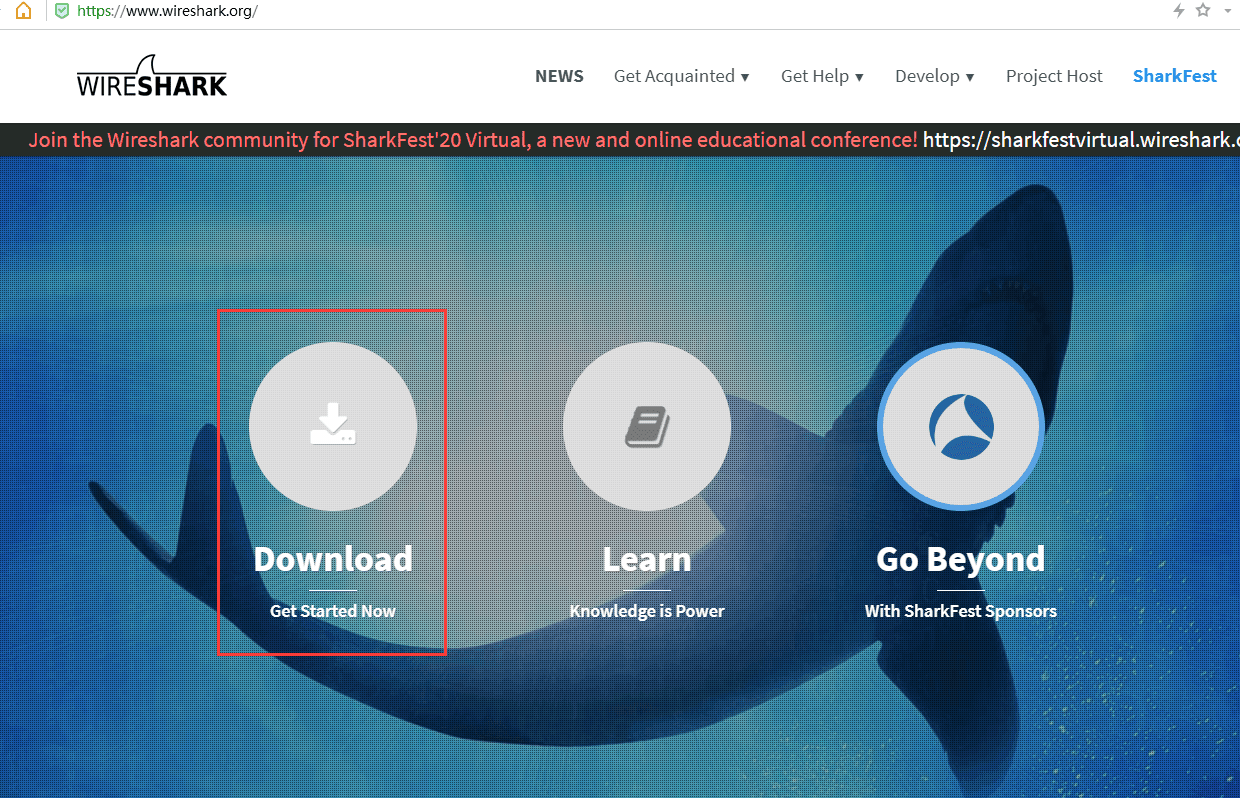Click the Download heading link

pos(333,558)
